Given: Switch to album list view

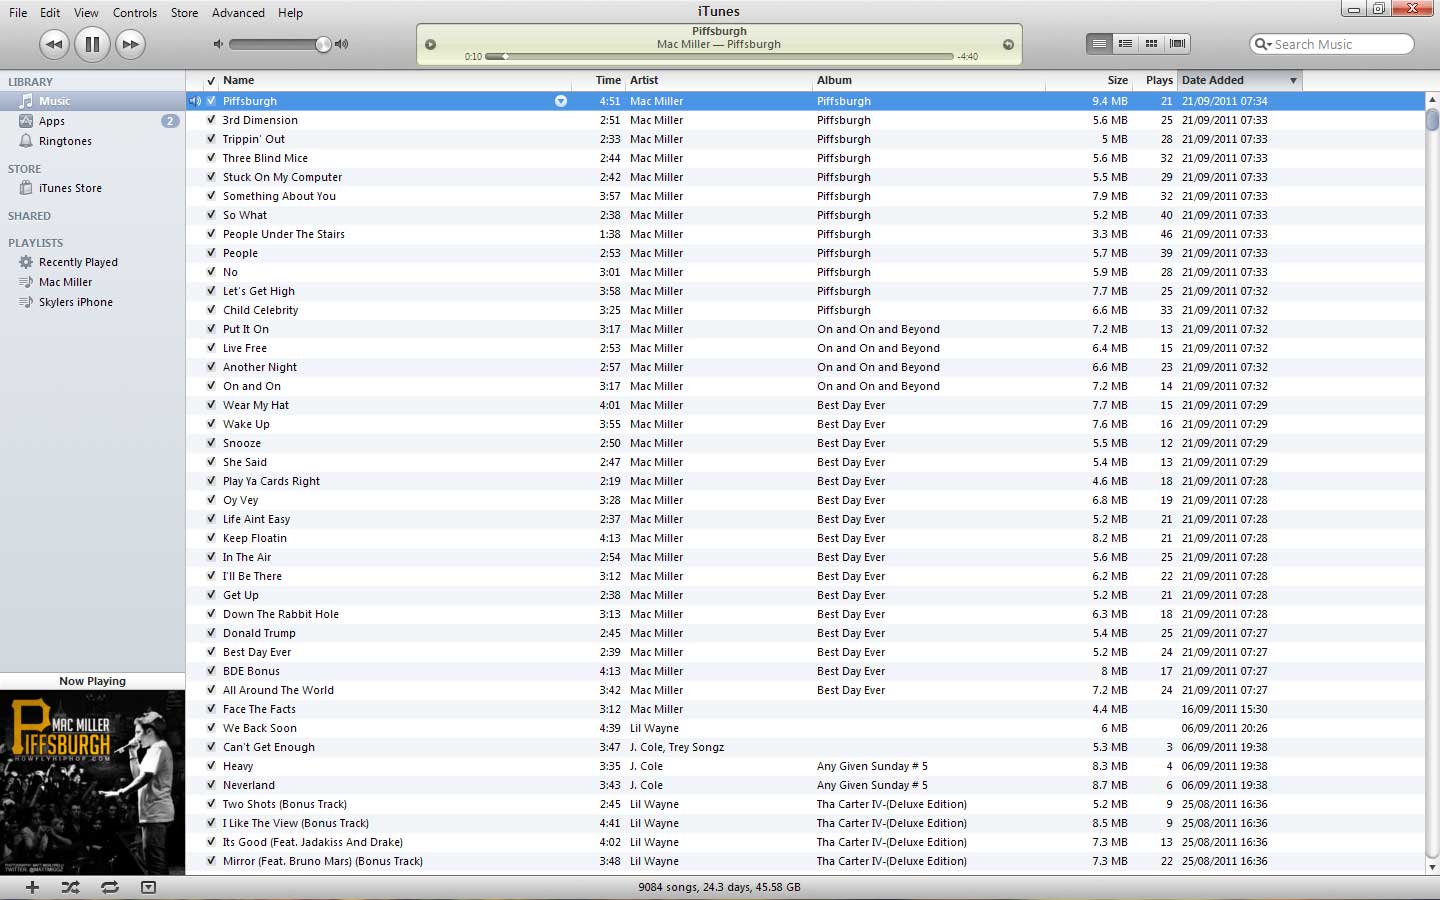Looking at the screenshot, I should click(x=1125, y=44).
